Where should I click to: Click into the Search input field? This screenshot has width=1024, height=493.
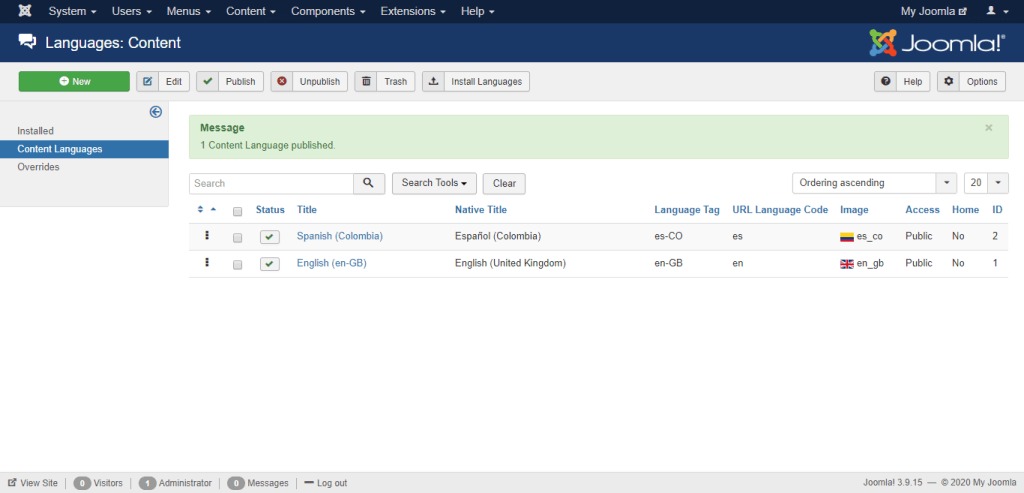tap(272, 183)
